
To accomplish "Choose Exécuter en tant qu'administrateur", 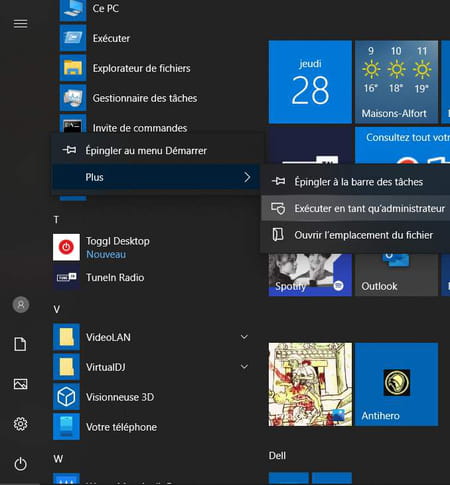I will 355,208.
